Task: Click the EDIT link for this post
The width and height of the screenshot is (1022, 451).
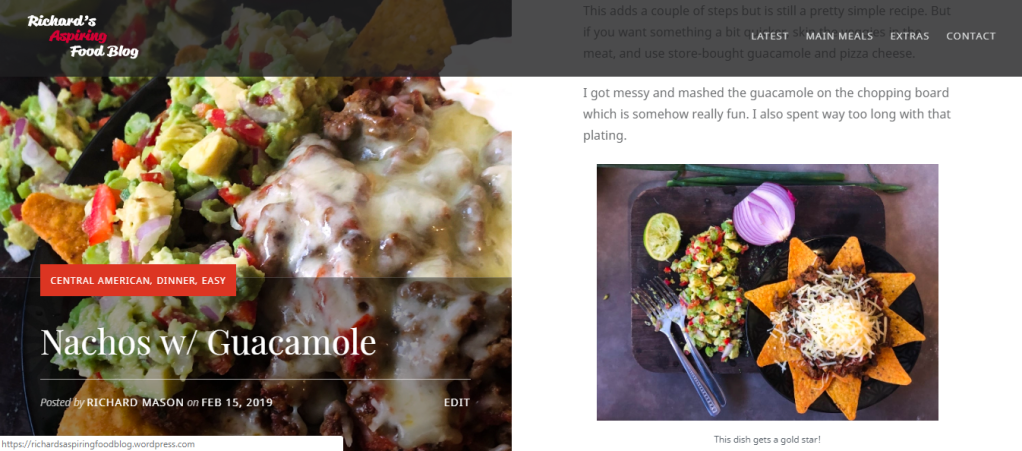Action: [x=456, y=403]
